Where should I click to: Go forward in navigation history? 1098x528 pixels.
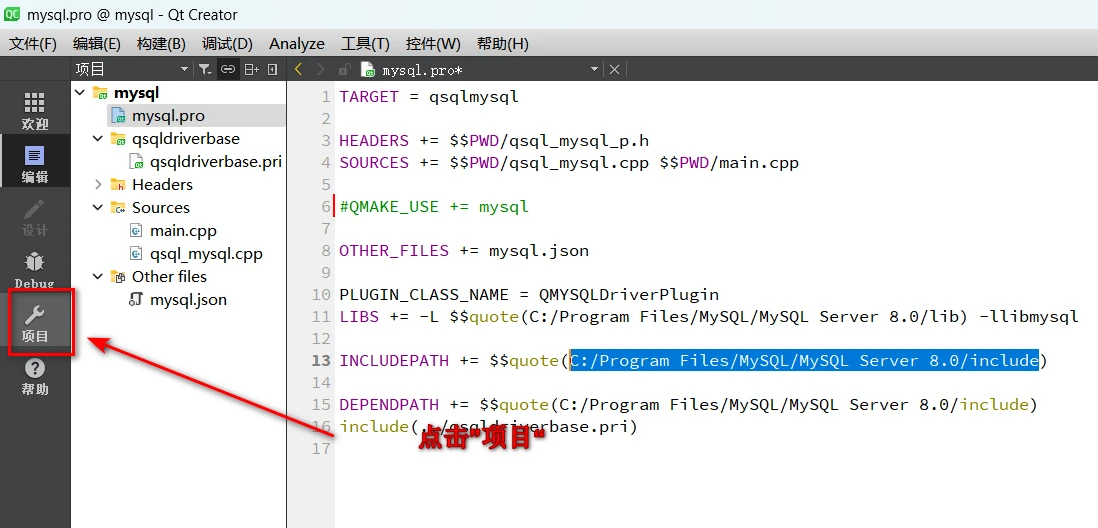click(x=320, y=69)
